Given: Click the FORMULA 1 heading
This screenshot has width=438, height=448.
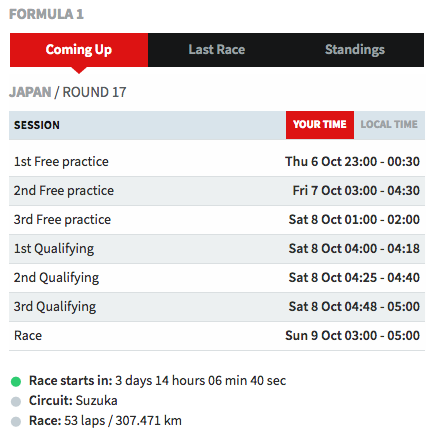Looking at the screenshot, I should click(x=46, y=14).
